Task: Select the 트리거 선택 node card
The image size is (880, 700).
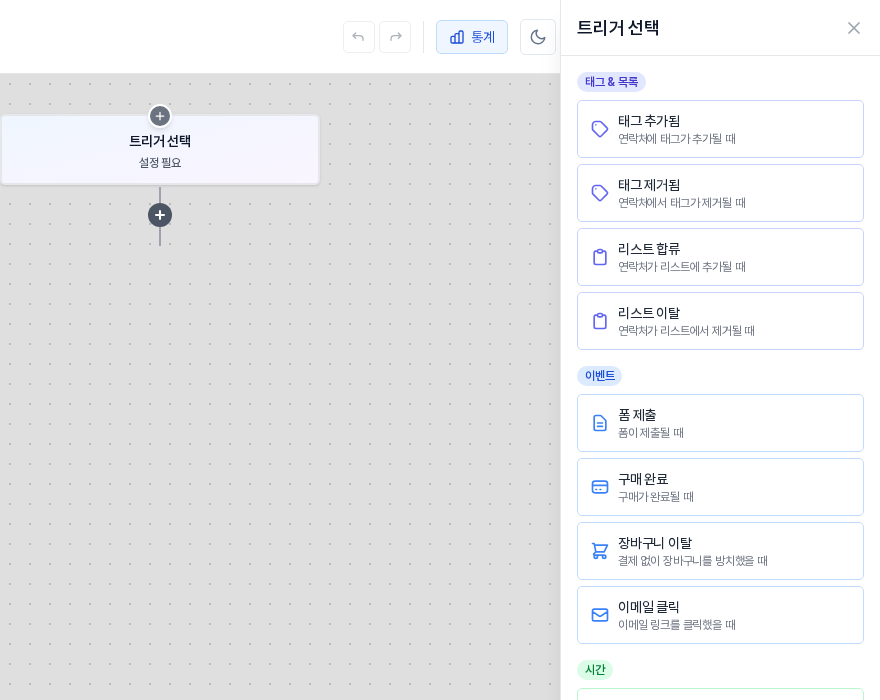Action: (160, 150)
